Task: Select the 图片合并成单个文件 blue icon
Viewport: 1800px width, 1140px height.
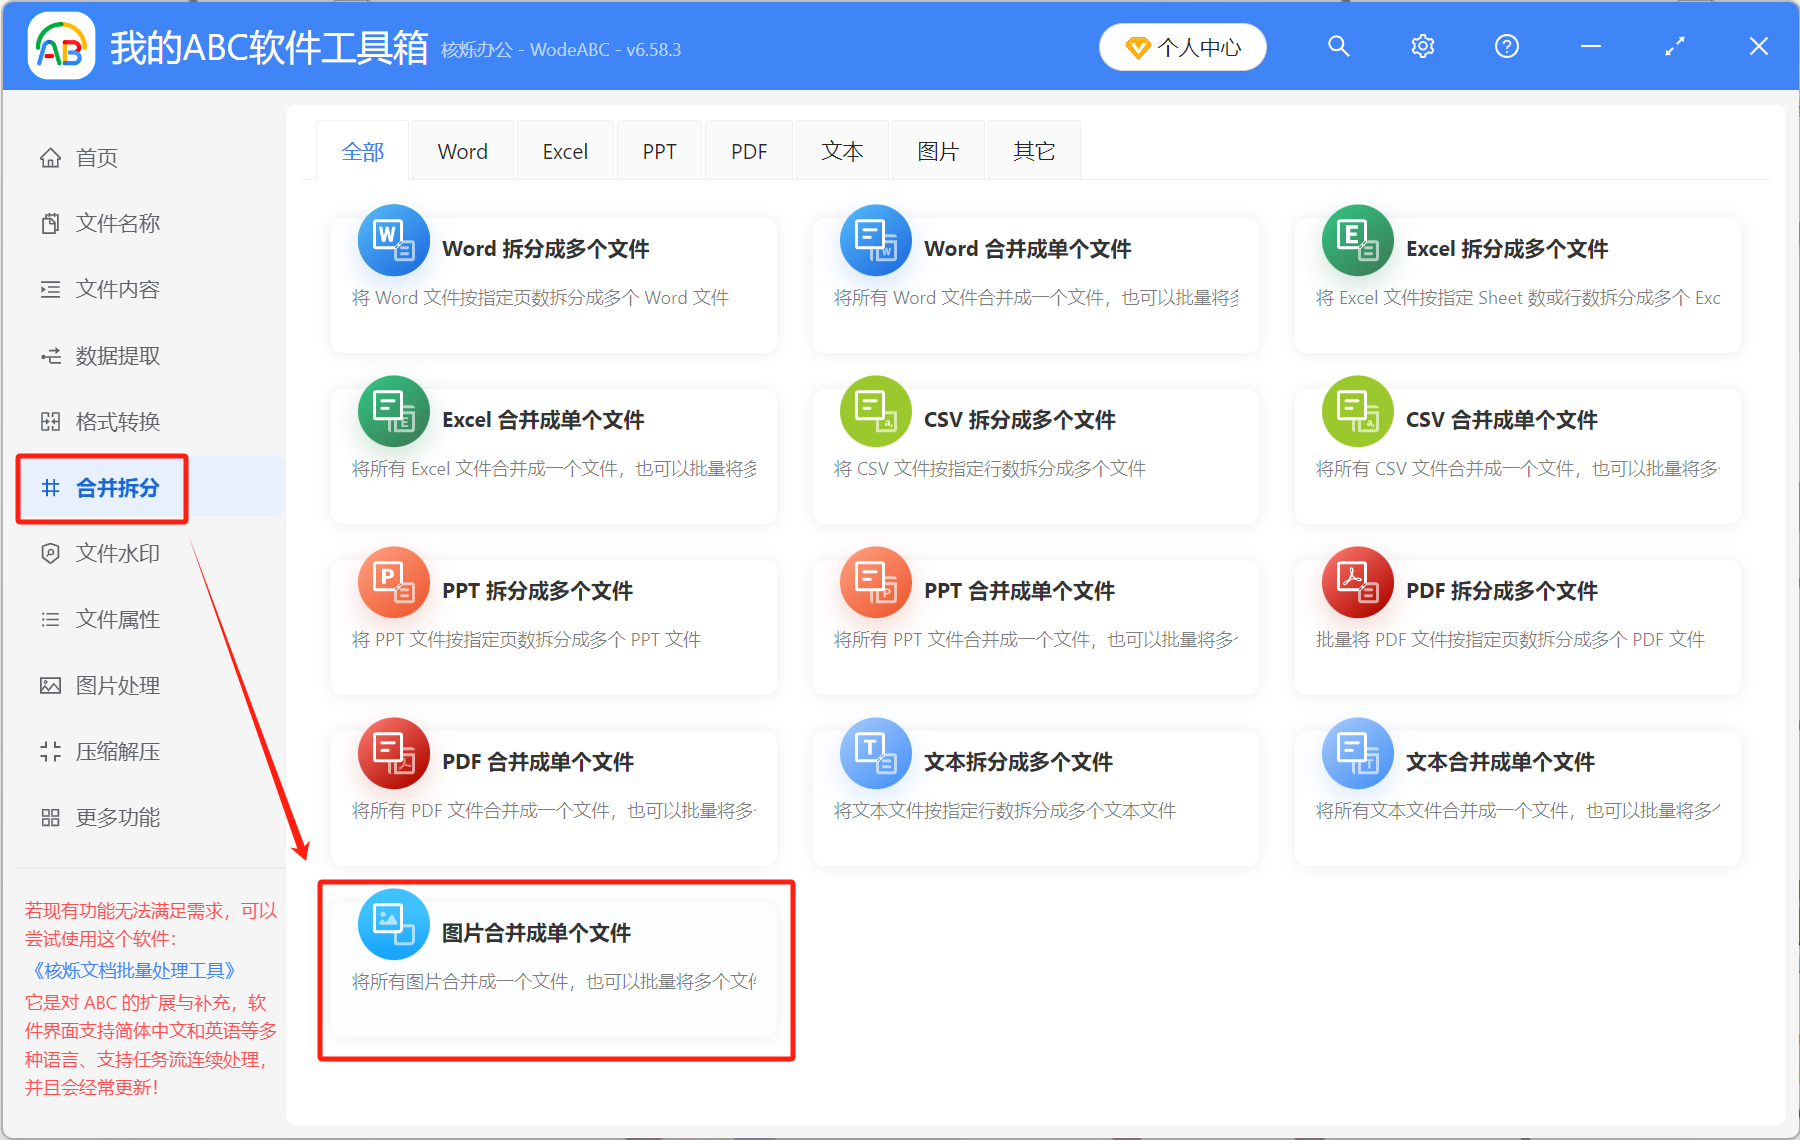Action: coord(393,924)
